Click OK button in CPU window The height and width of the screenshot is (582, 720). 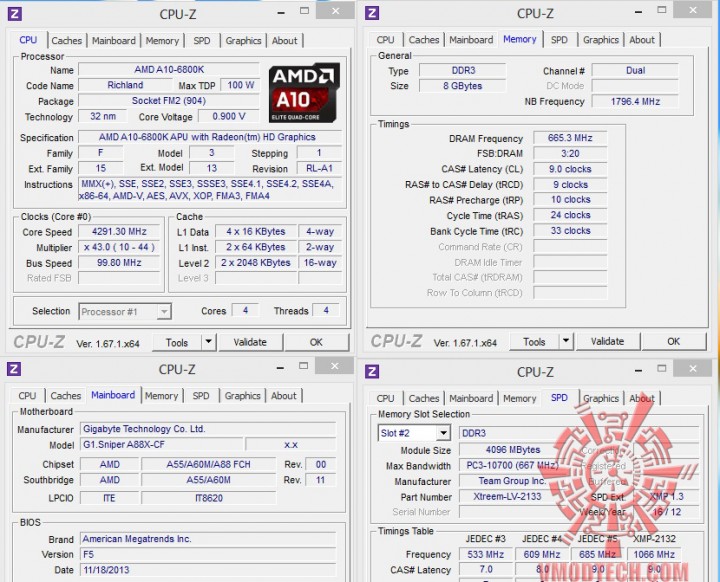tap(316, 342)
